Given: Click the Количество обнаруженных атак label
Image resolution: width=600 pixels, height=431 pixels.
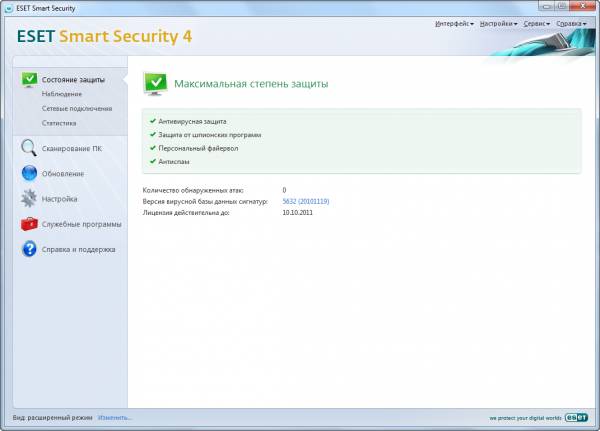Looking at the screenshot, I should click(193, 190).
